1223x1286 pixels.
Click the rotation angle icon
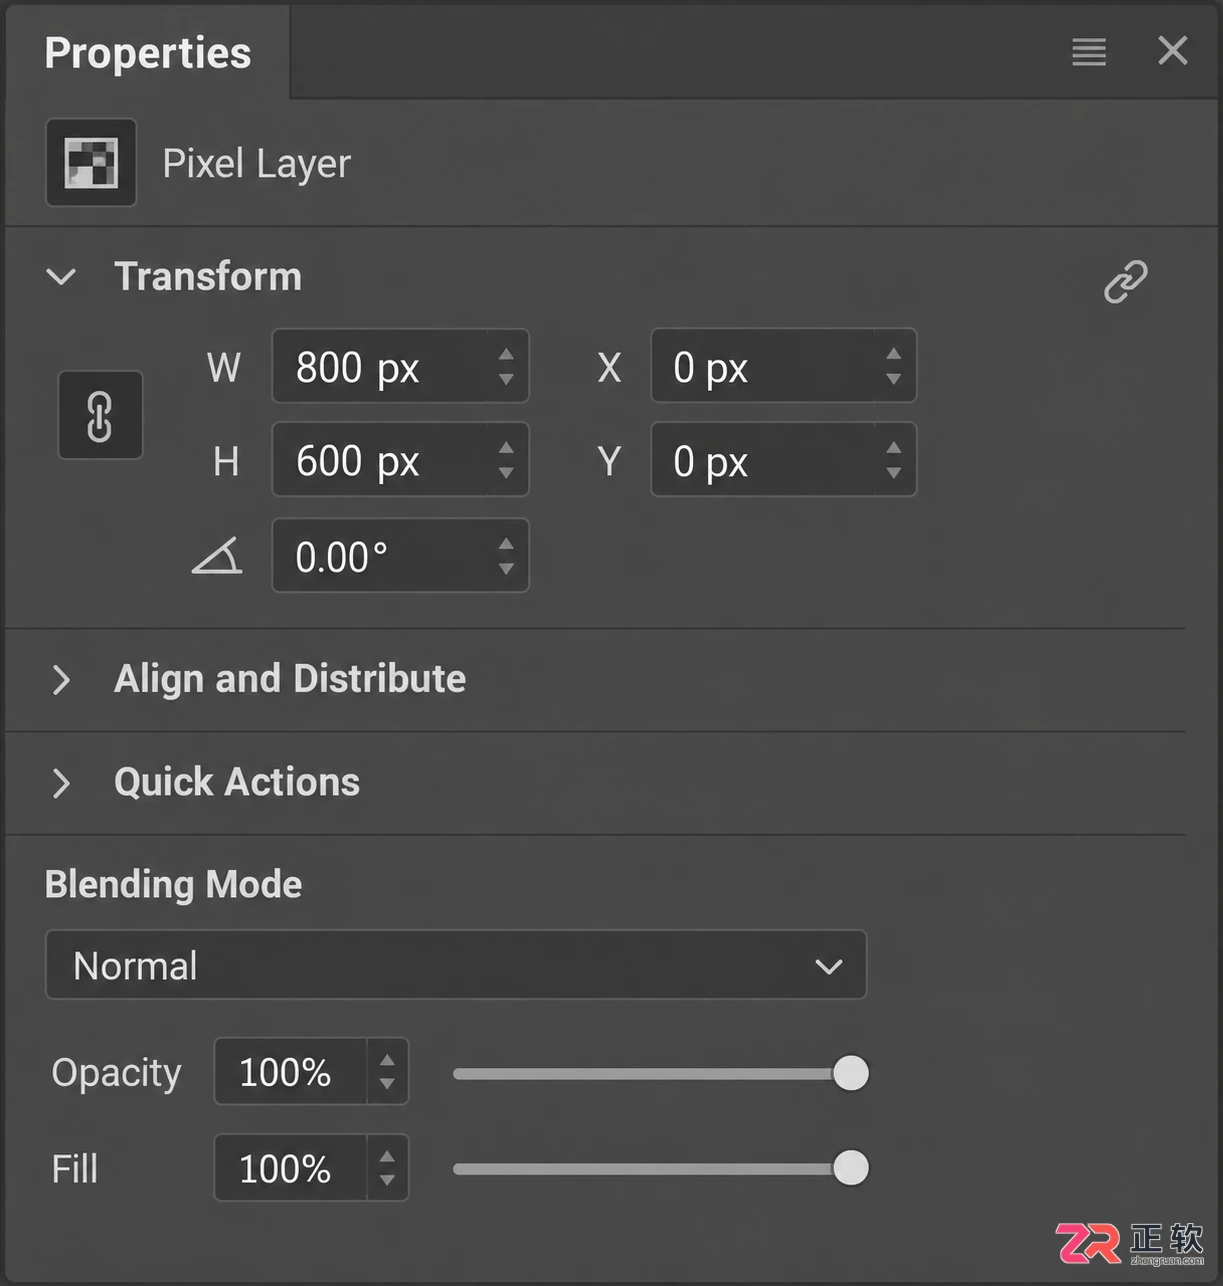[x=217, y=556]
